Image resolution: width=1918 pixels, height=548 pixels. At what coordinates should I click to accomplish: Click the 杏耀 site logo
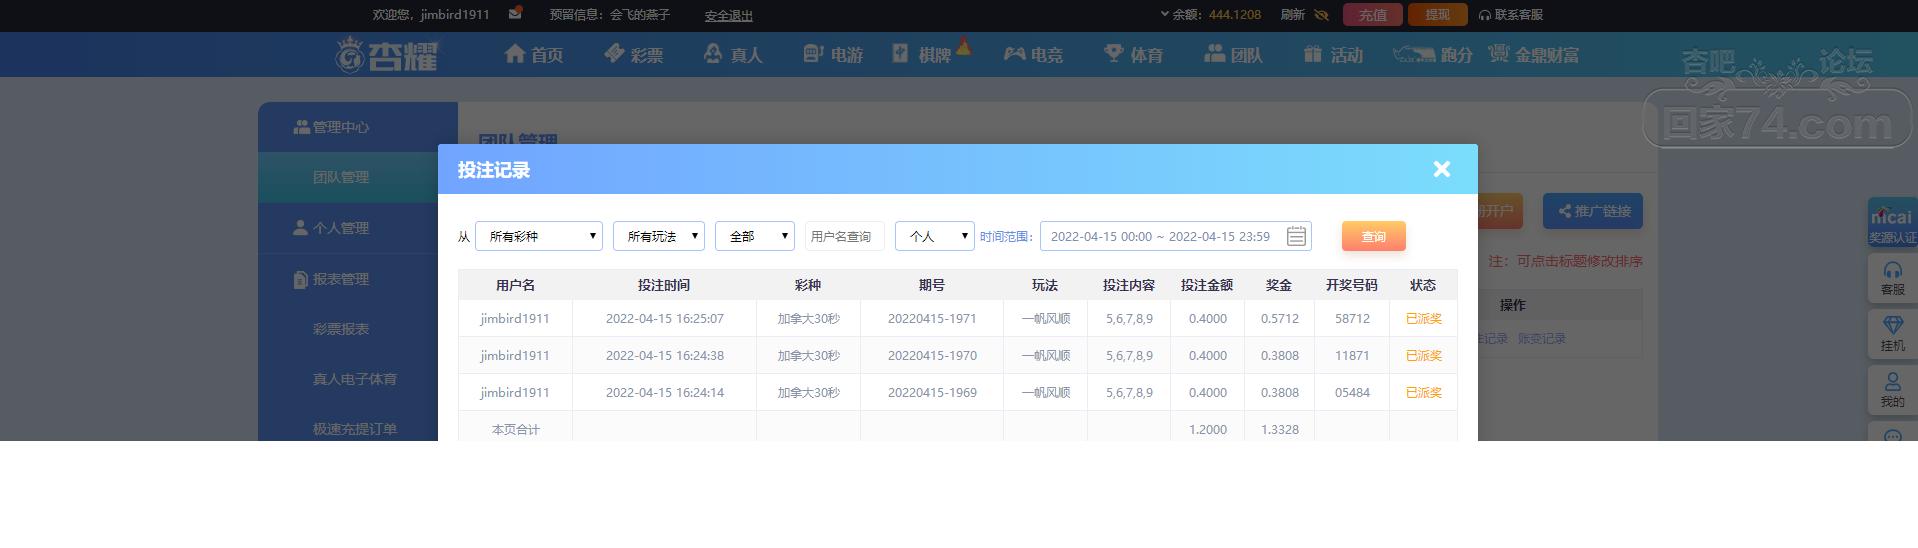(388, 54)
